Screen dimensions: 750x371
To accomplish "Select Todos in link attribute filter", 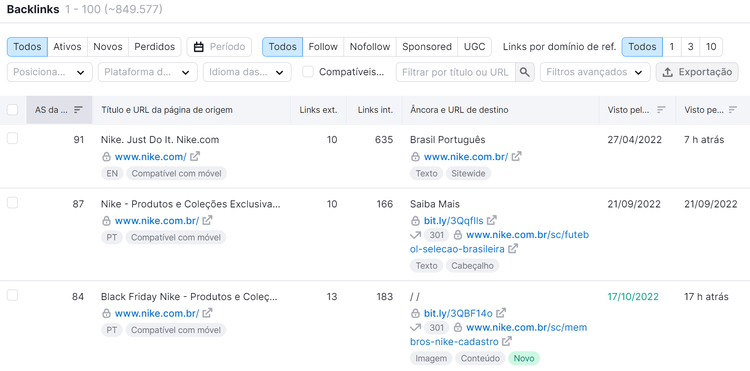I will [x=282, y=47].
